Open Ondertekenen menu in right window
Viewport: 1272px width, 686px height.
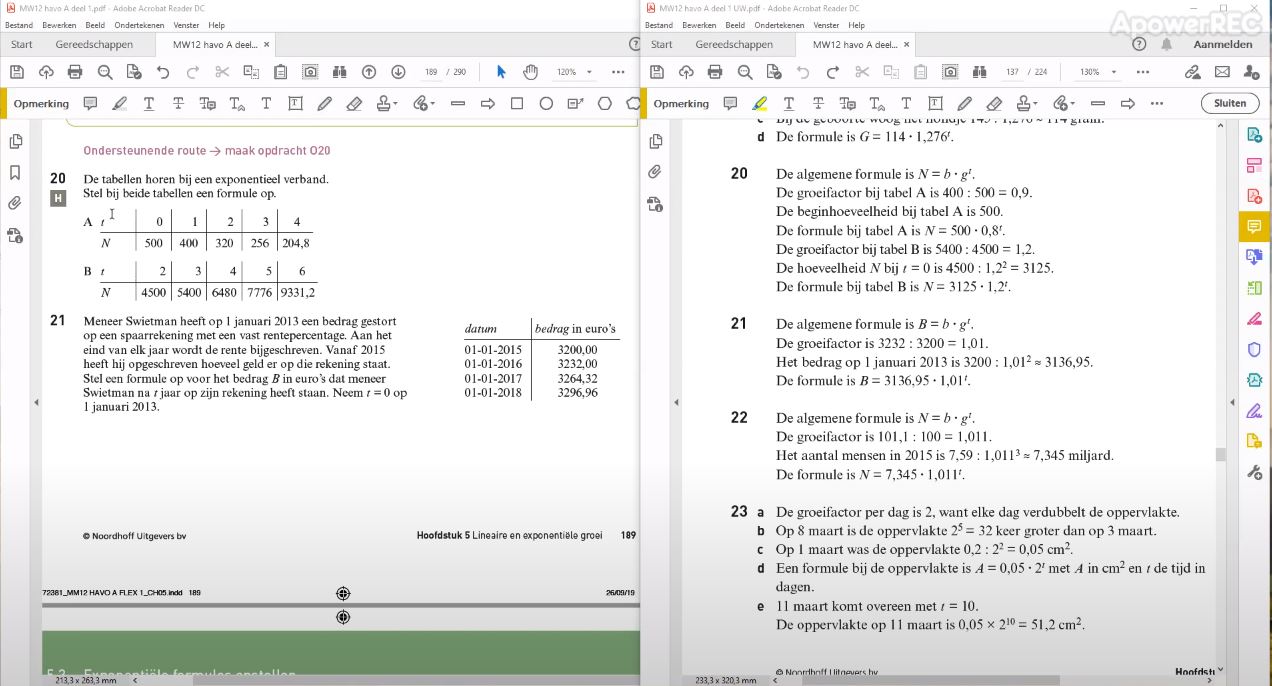[x=779, y=25]
